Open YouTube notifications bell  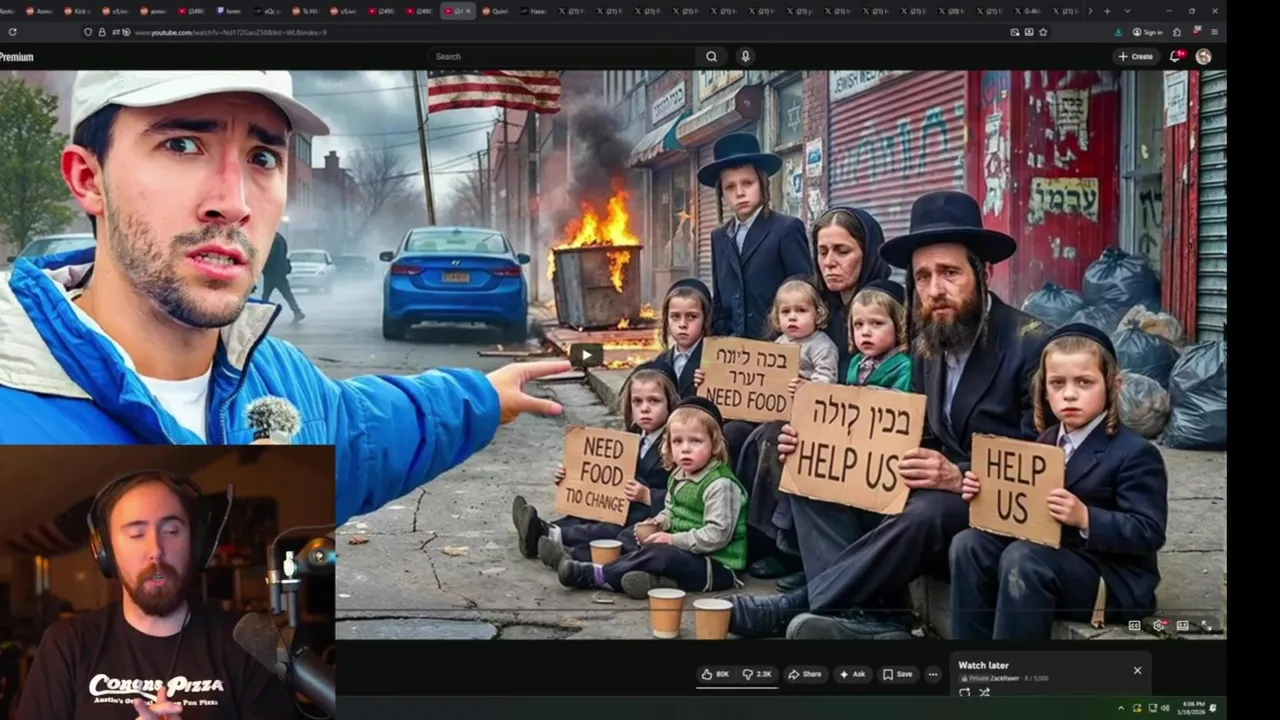click(1176, 56)
